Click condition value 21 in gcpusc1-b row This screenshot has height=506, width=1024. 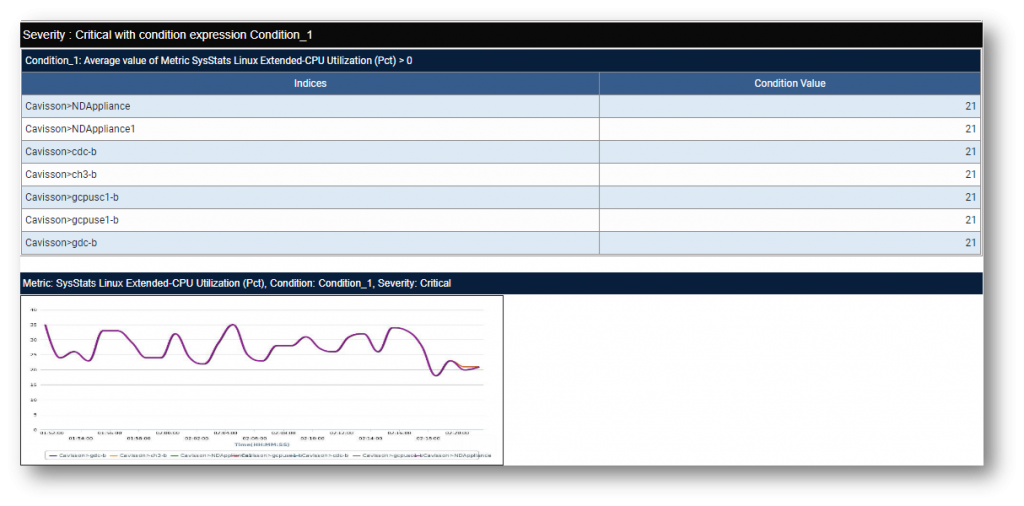point(790,197)
